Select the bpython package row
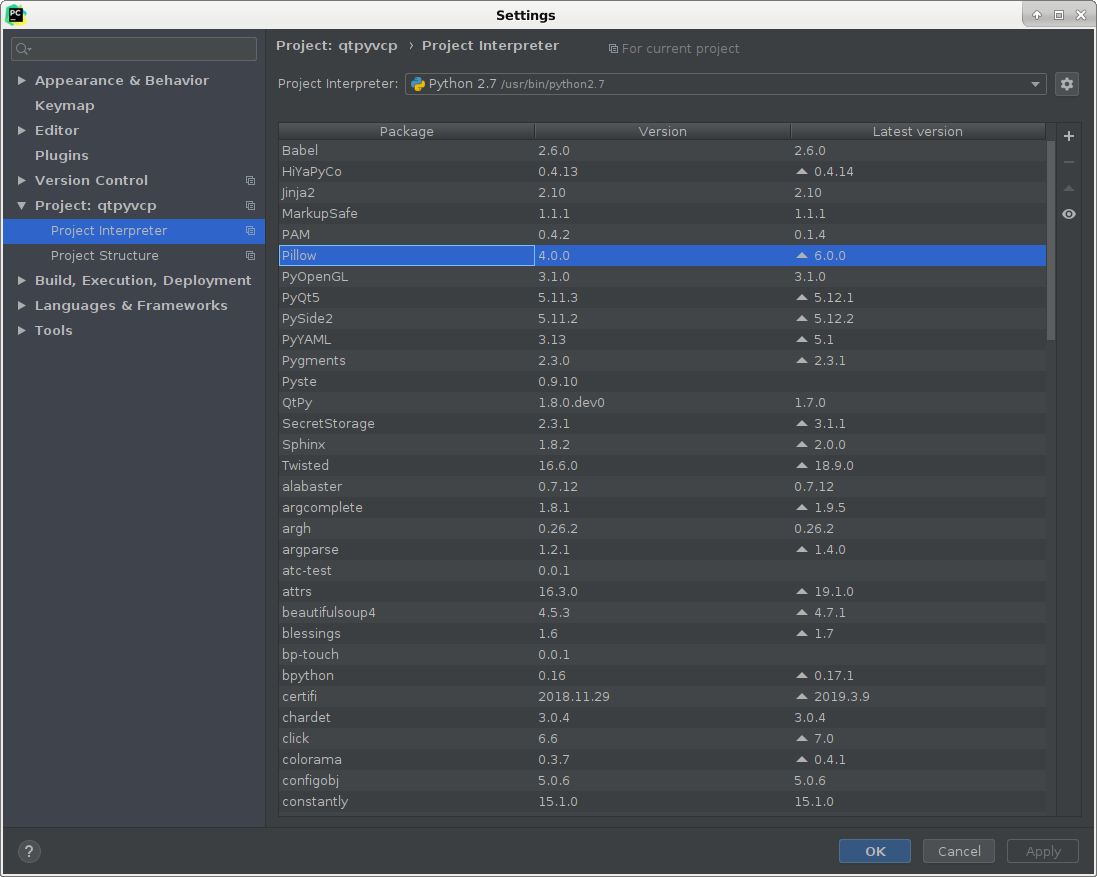This screenshot has height=877, width=1097. [663, 675]
